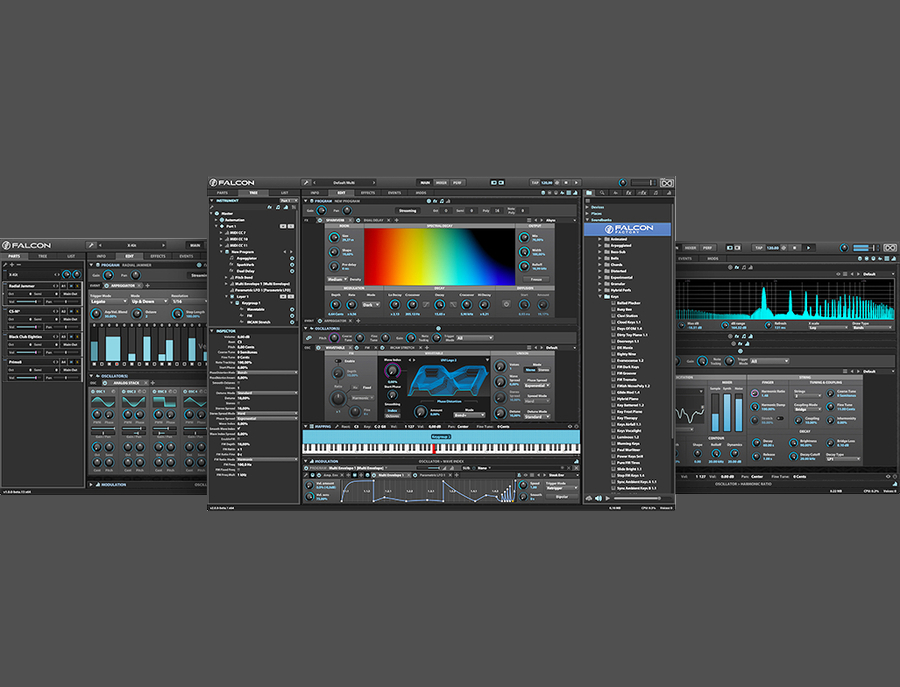900x687 pixels.
Task: Switch to the Parts tab in center window
Action: pos(223,193)
